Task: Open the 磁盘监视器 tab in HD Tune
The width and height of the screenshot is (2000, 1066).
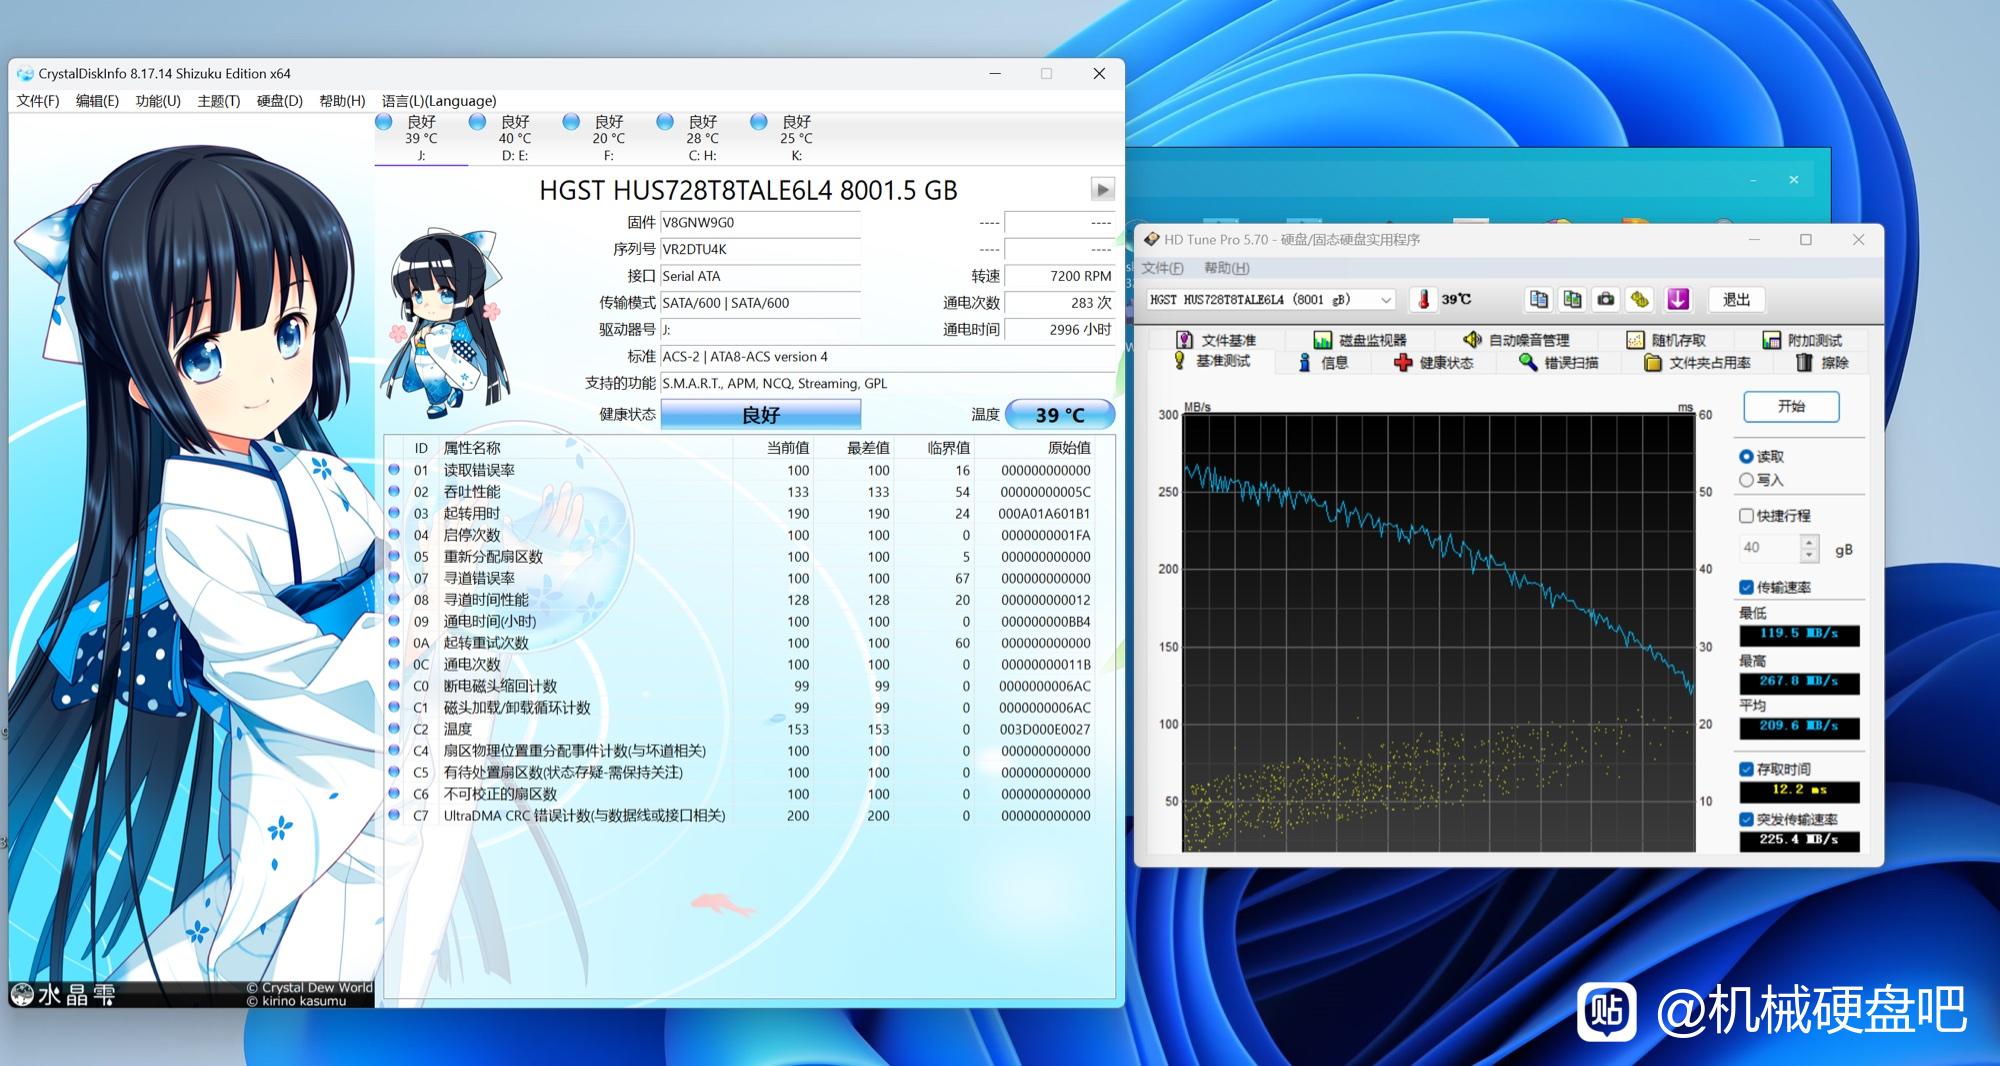Action: pos(1360,340)
